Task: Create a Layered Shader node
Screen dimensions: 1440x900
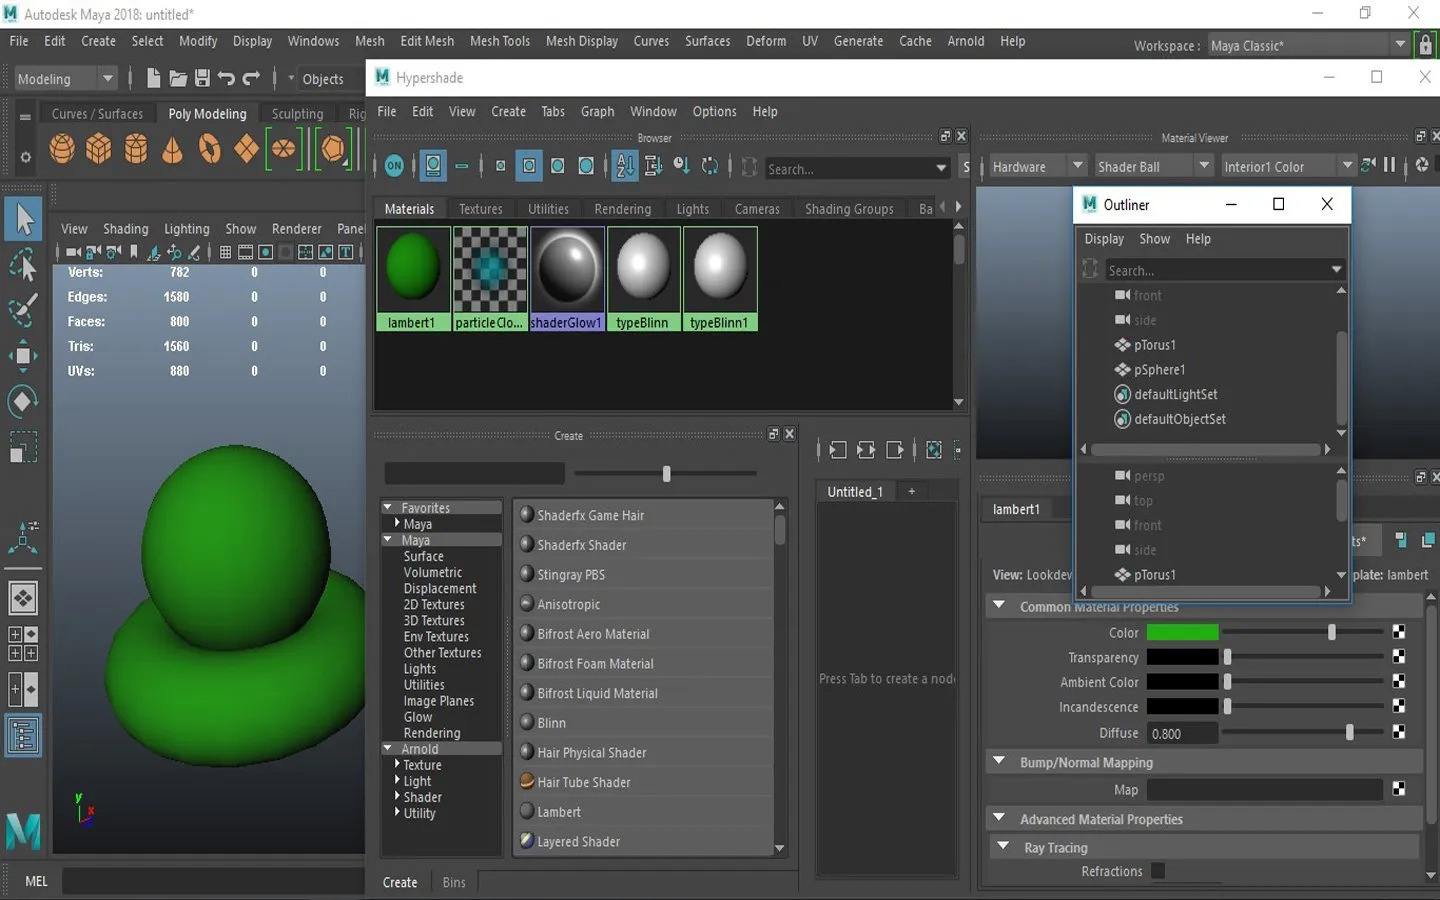Action: point(645,842)
